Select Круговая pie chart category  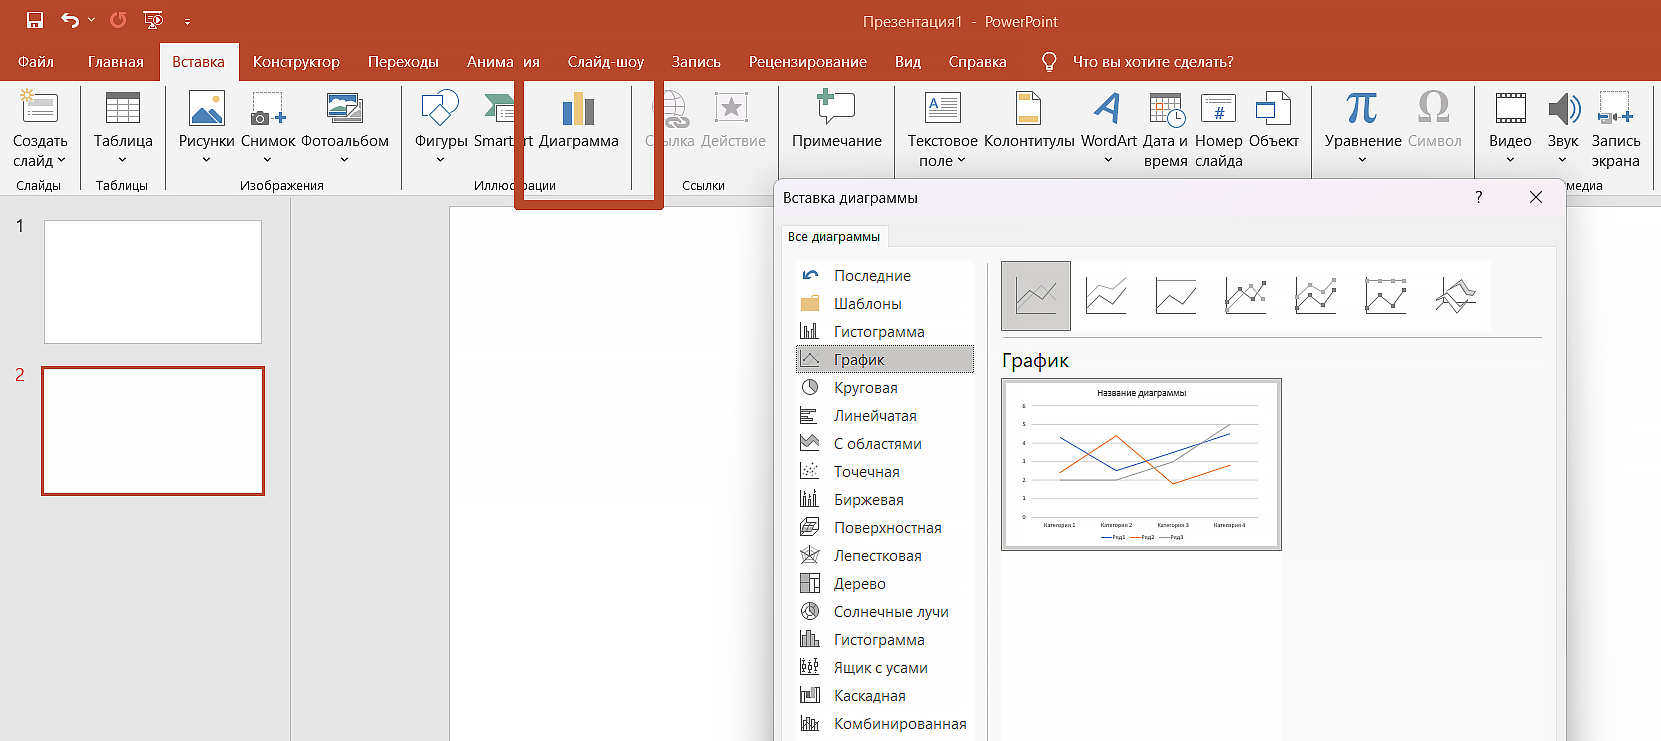click(885, 388)
